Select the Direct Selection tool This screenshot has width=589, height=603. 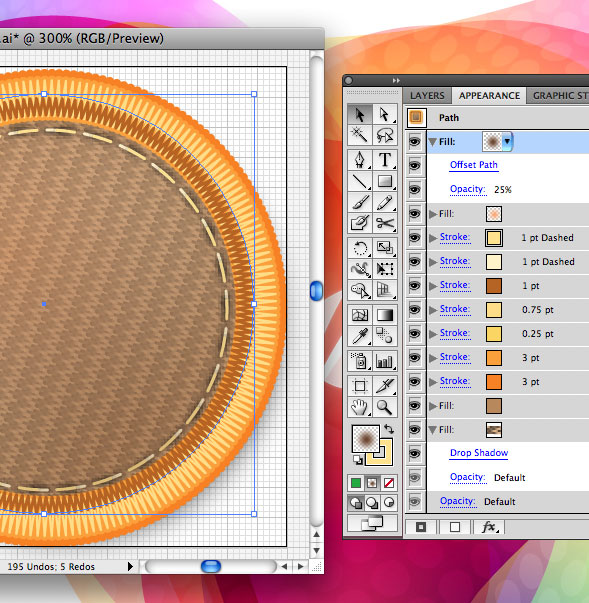coord(384,114)
